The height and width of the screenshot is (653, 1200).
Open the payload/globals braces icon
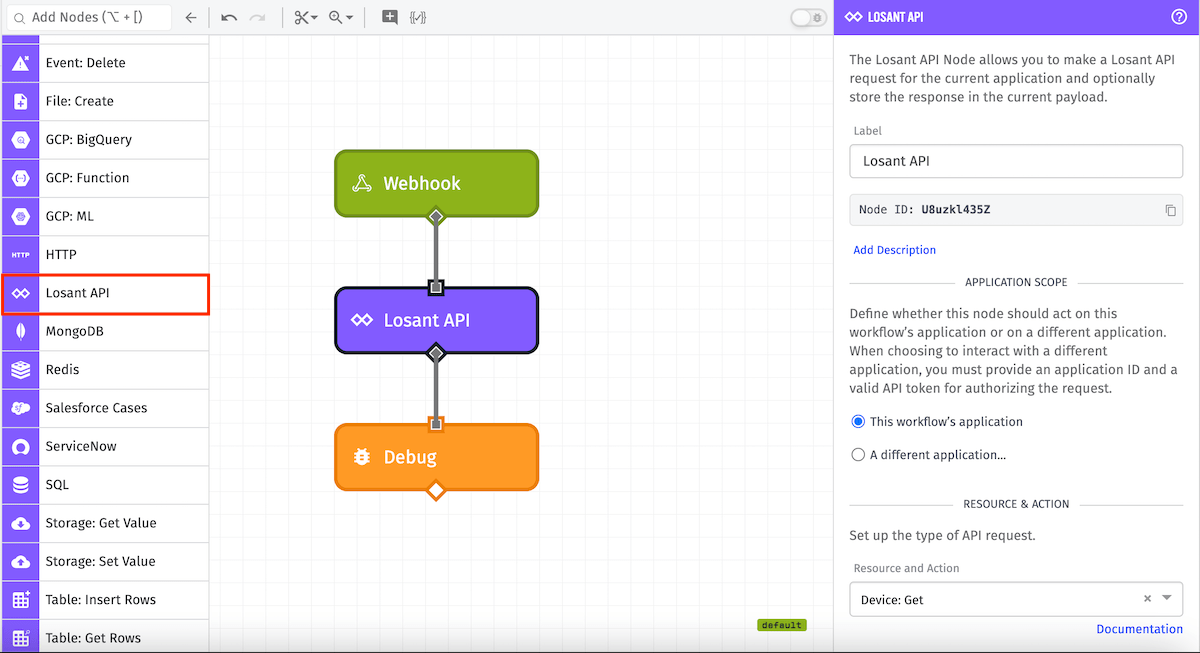pos(418,17)
